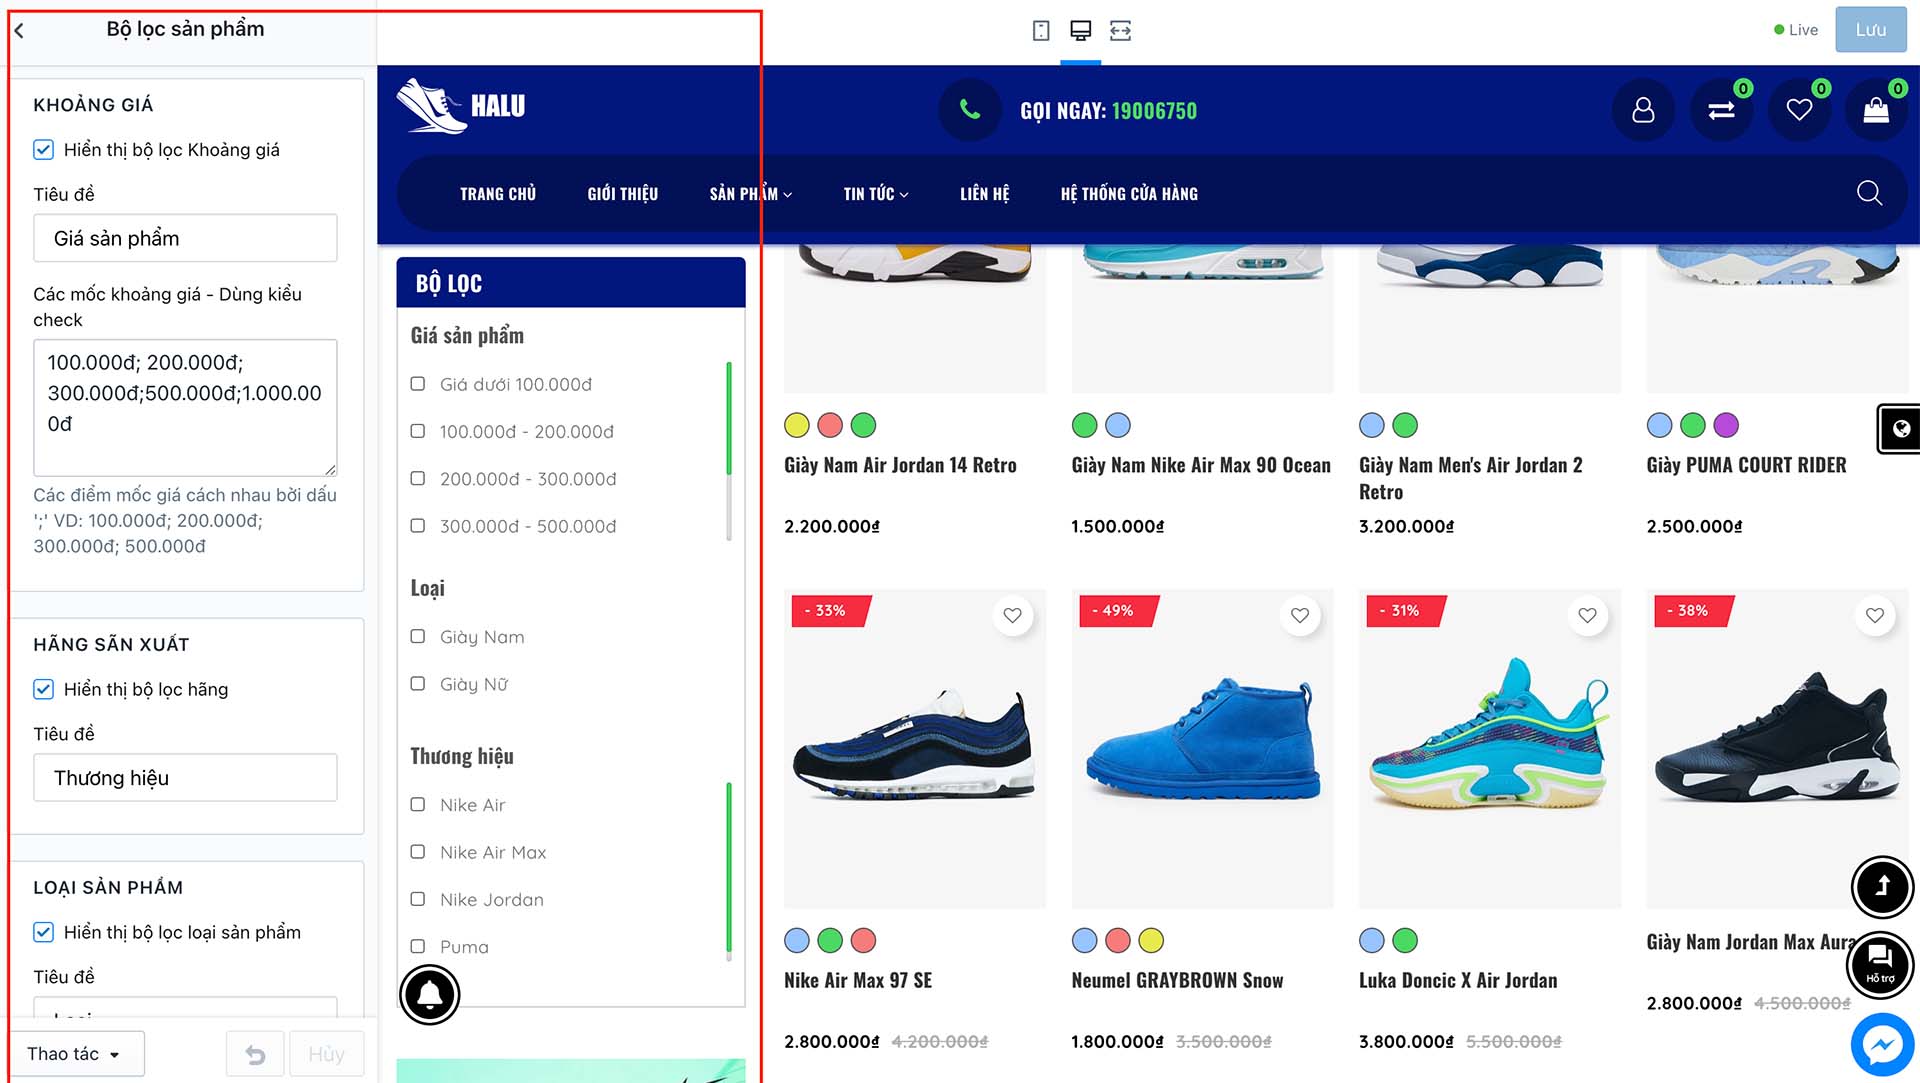
Task: Select yellow swatch for Air Jordan 14 Retro
Action: tap(797, 425)
